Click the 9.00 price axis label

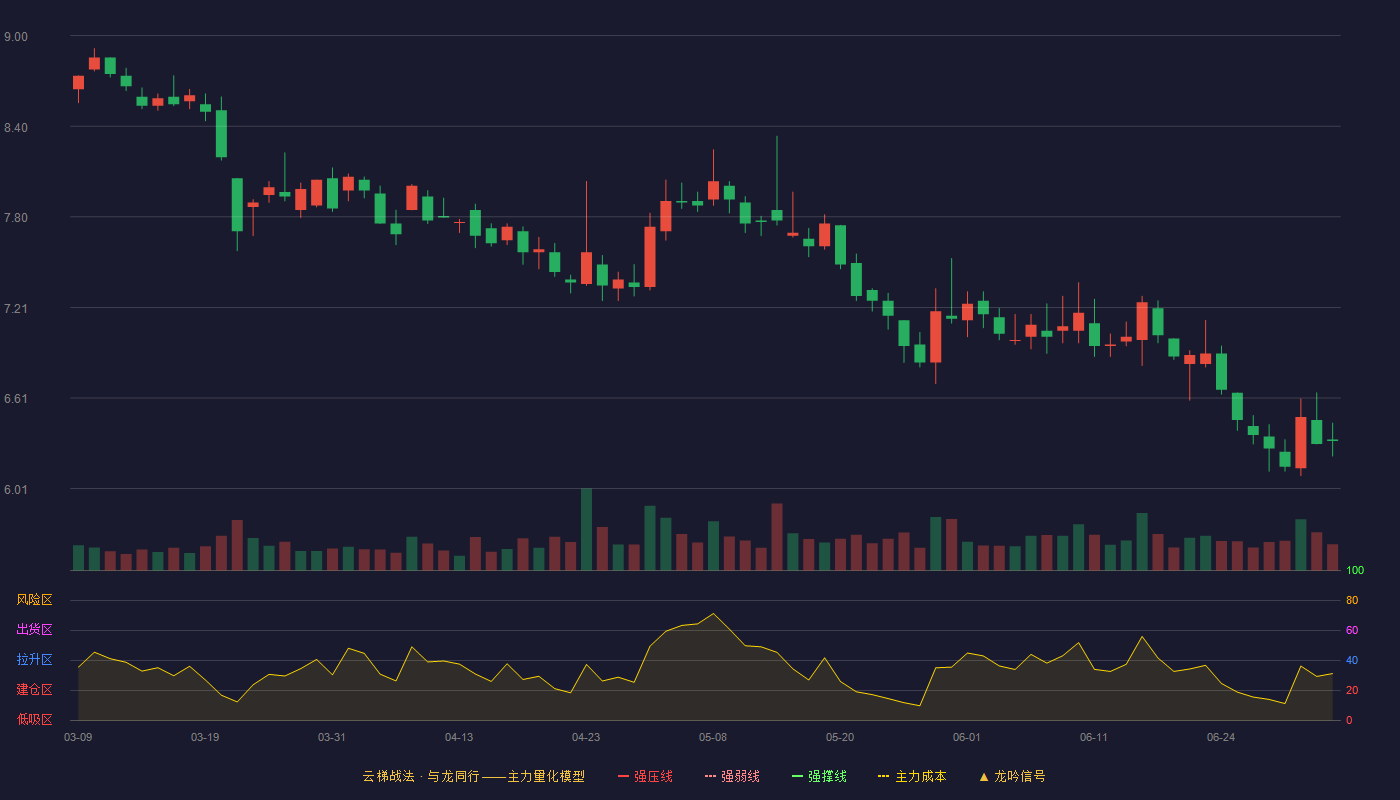[x=16, y=37]
